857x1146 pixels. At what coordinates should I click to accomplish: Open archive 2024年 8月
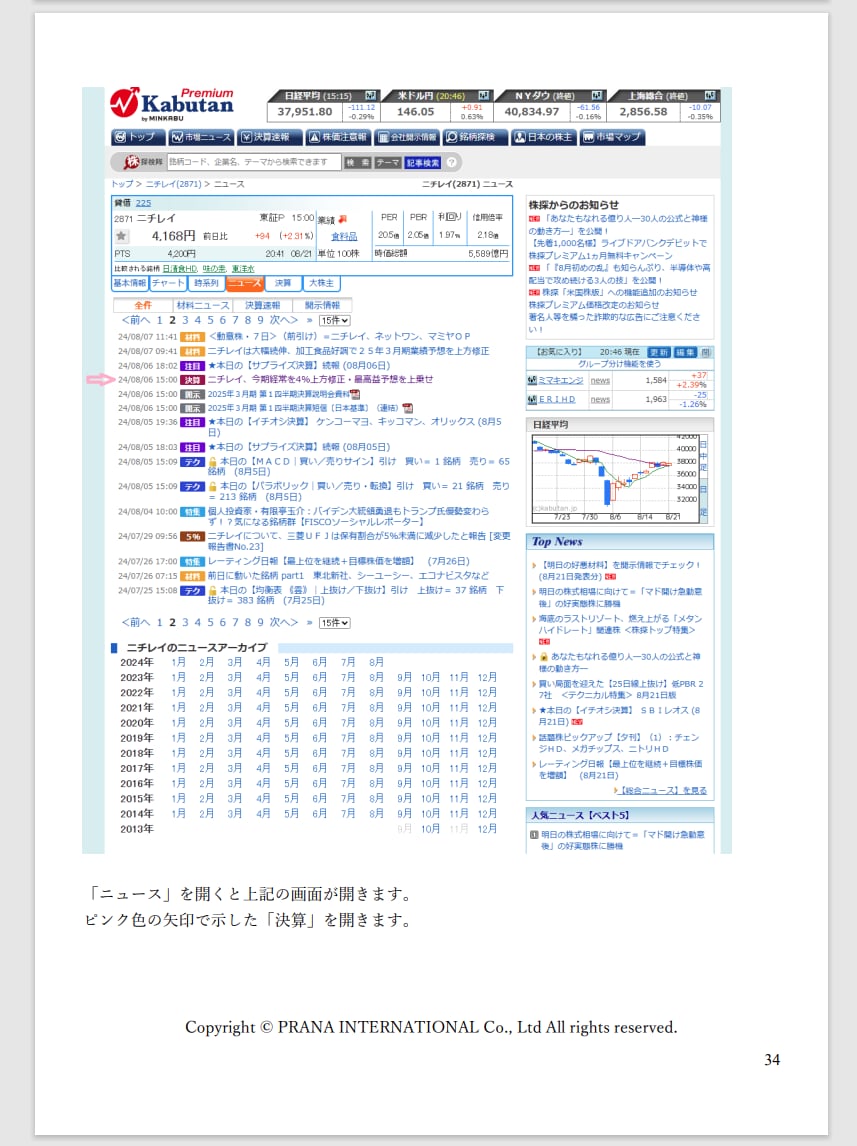(x=376, y=662)
